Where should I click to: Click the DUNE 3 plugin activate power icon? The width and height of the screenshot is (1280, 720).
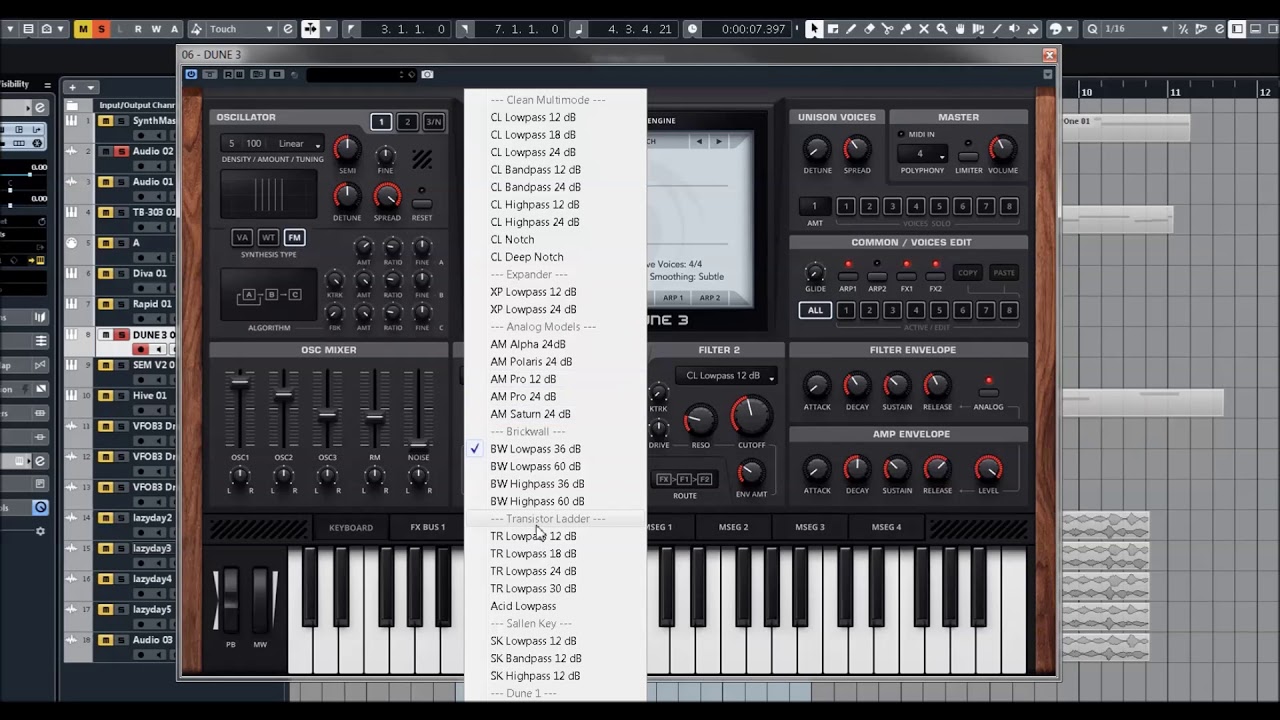click(191, 74)
